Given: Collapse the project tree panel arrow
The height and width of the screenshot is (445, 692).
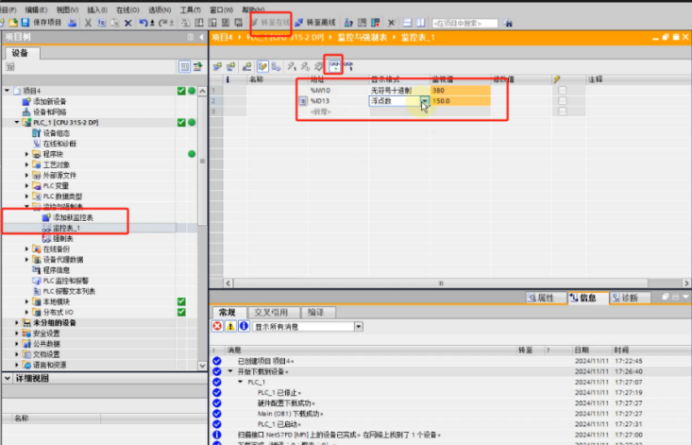Looking at the screenshot, I should [x=202, y=38].
